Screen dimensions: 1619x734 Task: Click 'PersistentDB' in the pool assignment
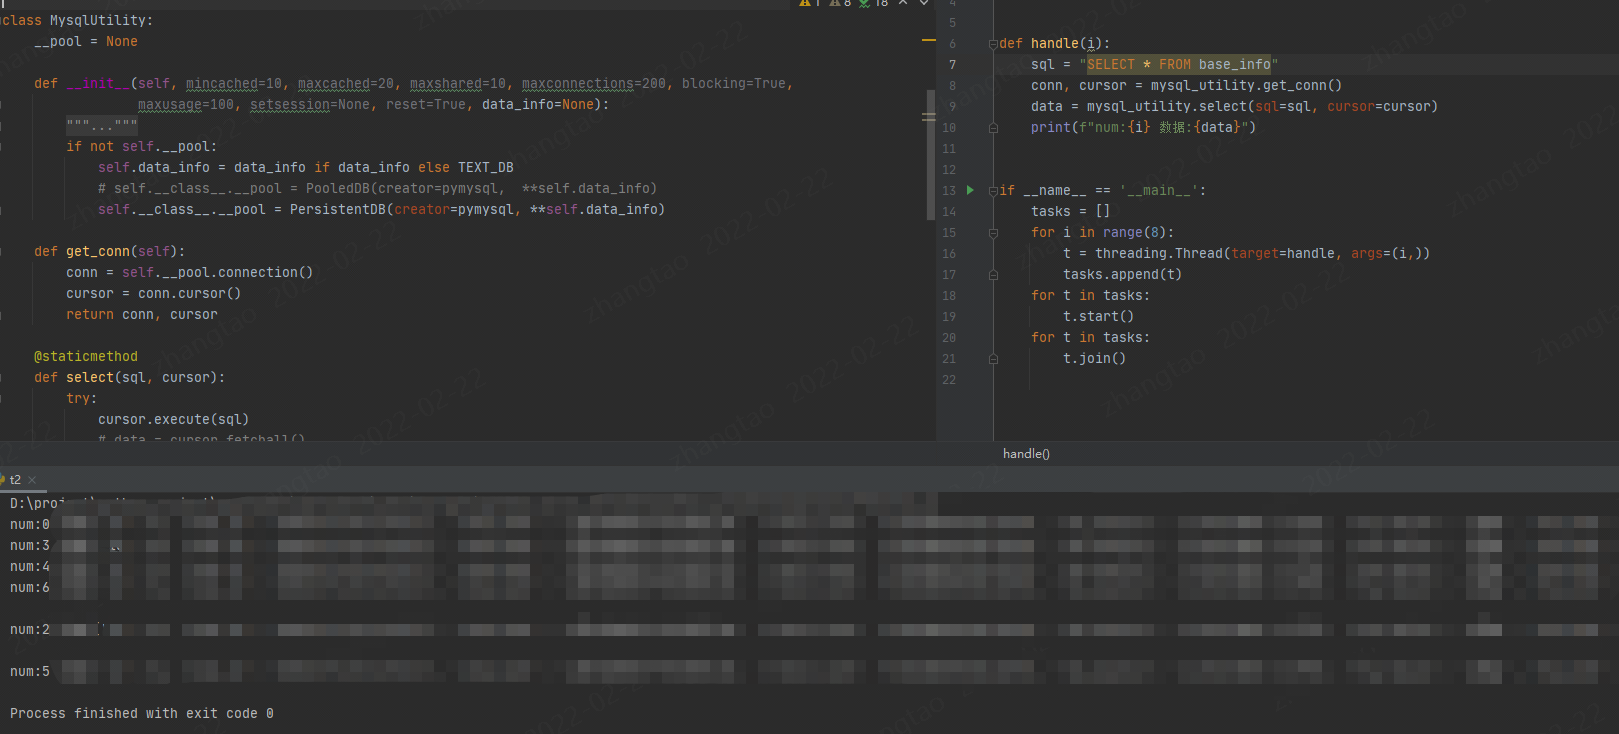click(x=338, y=210)
